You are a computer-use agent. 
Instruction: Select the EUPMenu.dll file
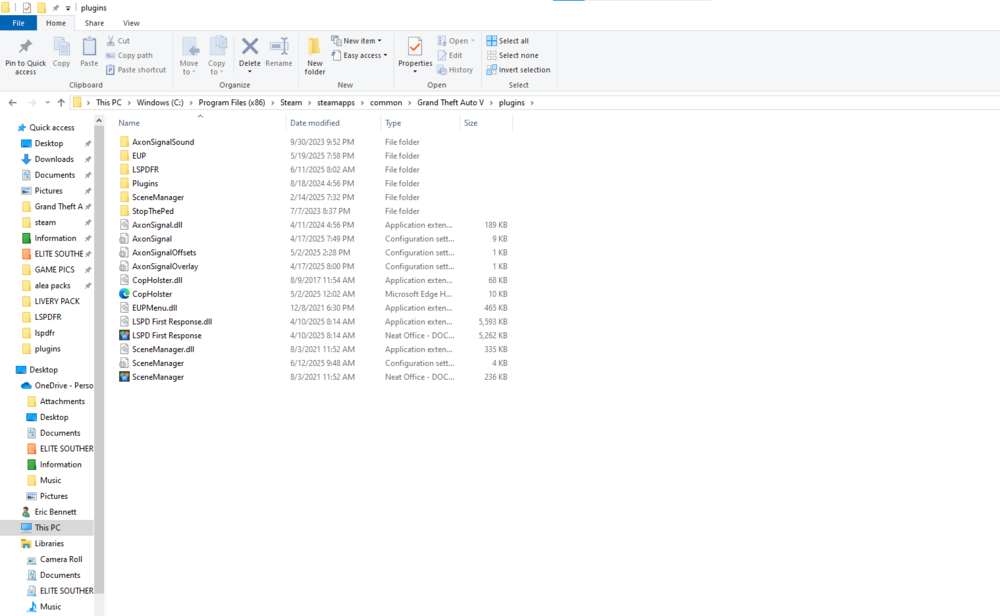tap(154, 308)
